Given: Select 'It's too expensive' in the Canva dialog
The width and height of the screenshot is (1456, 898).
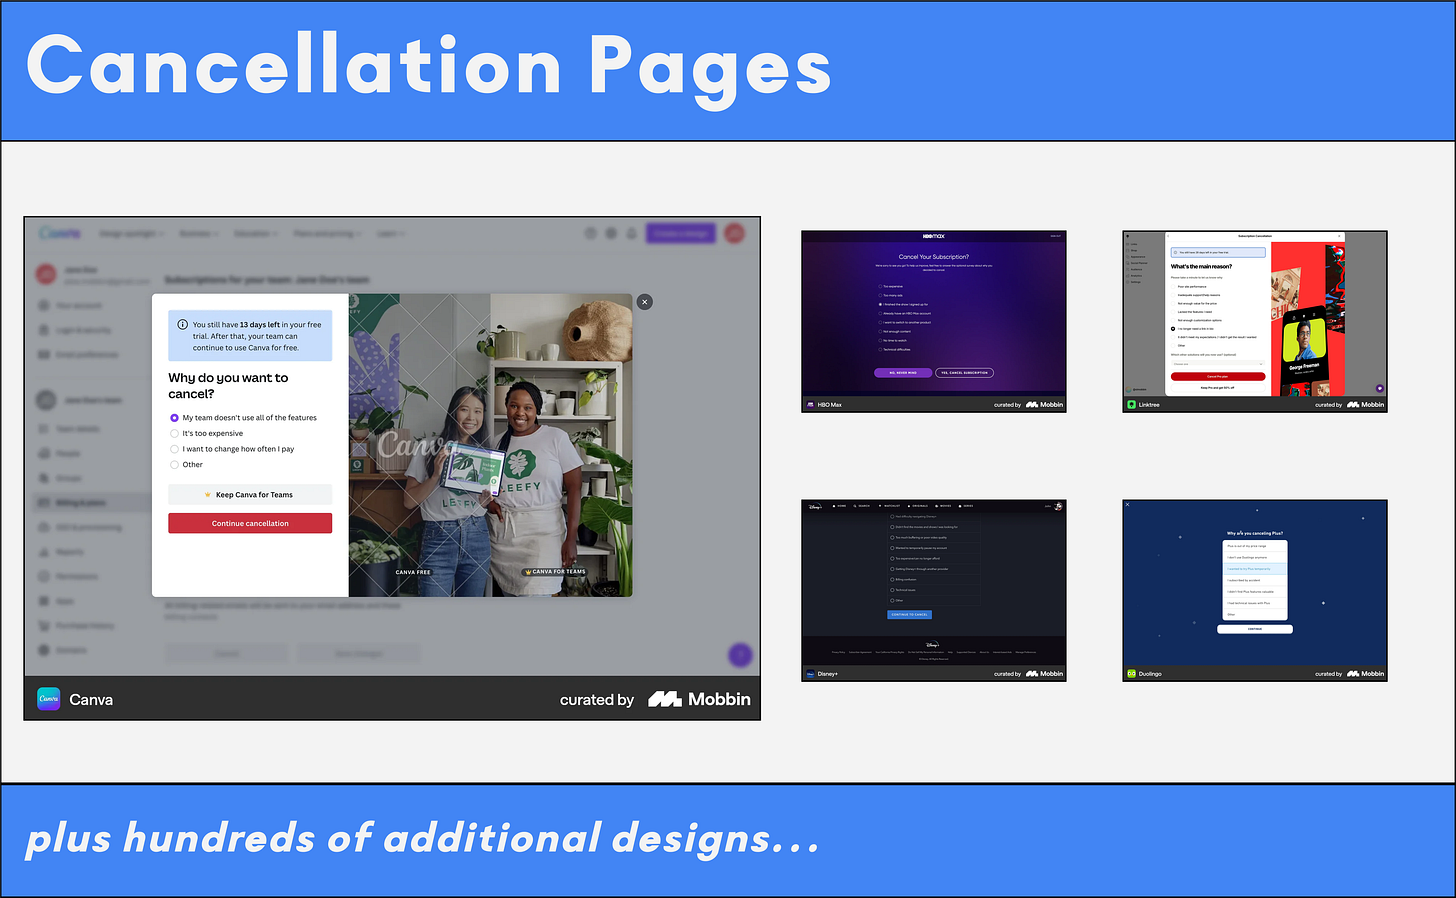Looking at the screenshot, I should 206,433.
